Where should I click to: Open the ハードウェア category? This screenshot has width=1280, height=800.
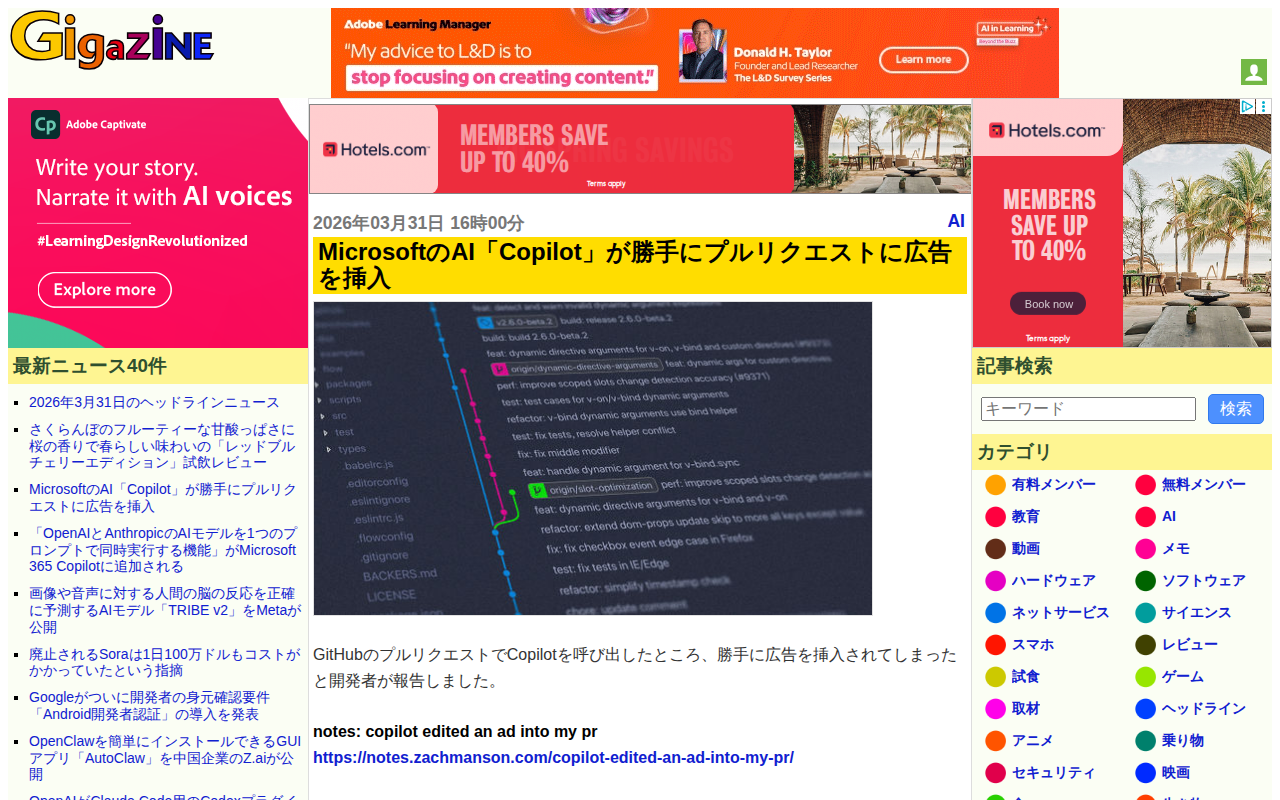(x=1054, y=581)
